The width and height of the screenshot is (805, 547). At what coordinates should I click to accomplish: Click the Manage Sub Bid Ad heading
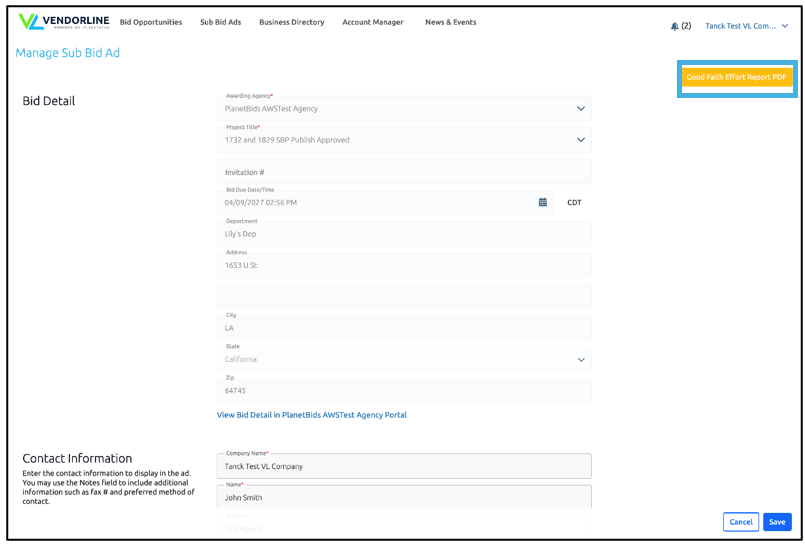pos(67,53)
